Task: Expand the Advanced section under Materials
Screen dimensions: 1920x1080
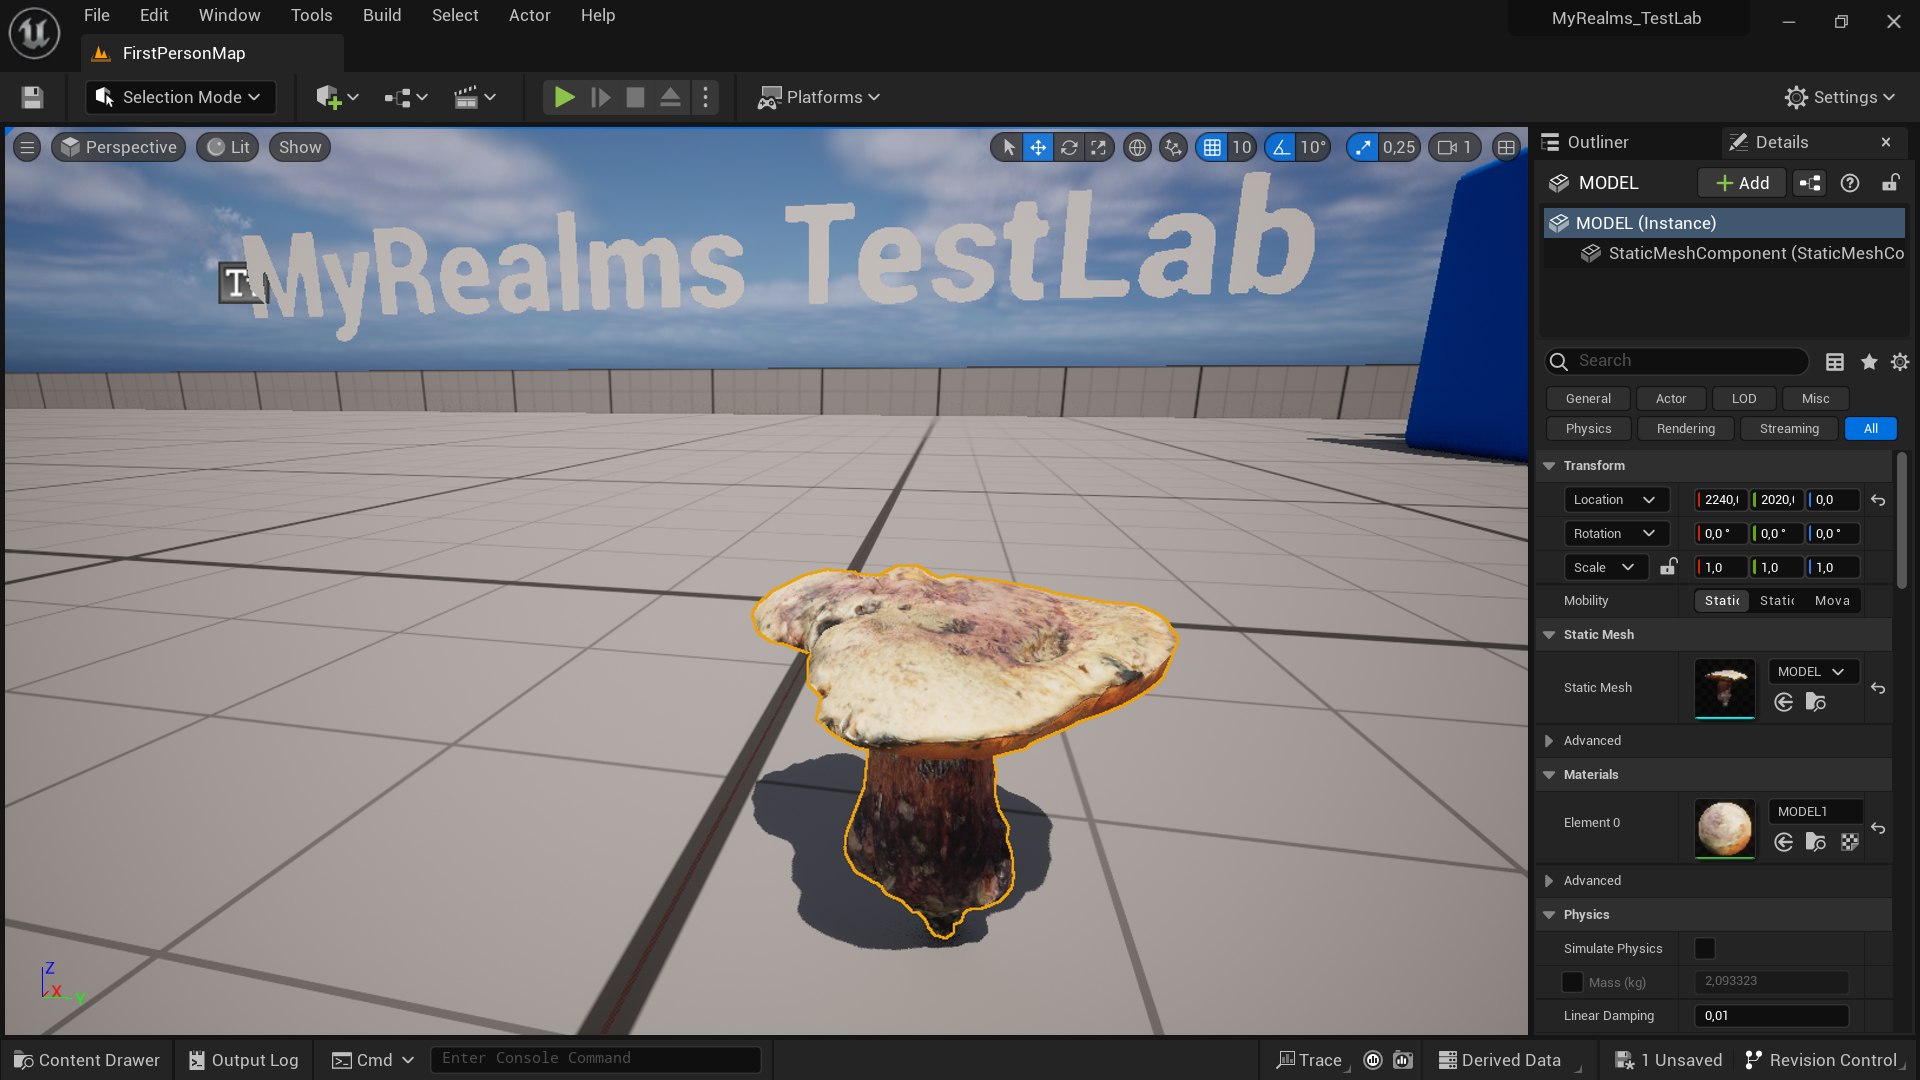Action: click(1549, 881)
